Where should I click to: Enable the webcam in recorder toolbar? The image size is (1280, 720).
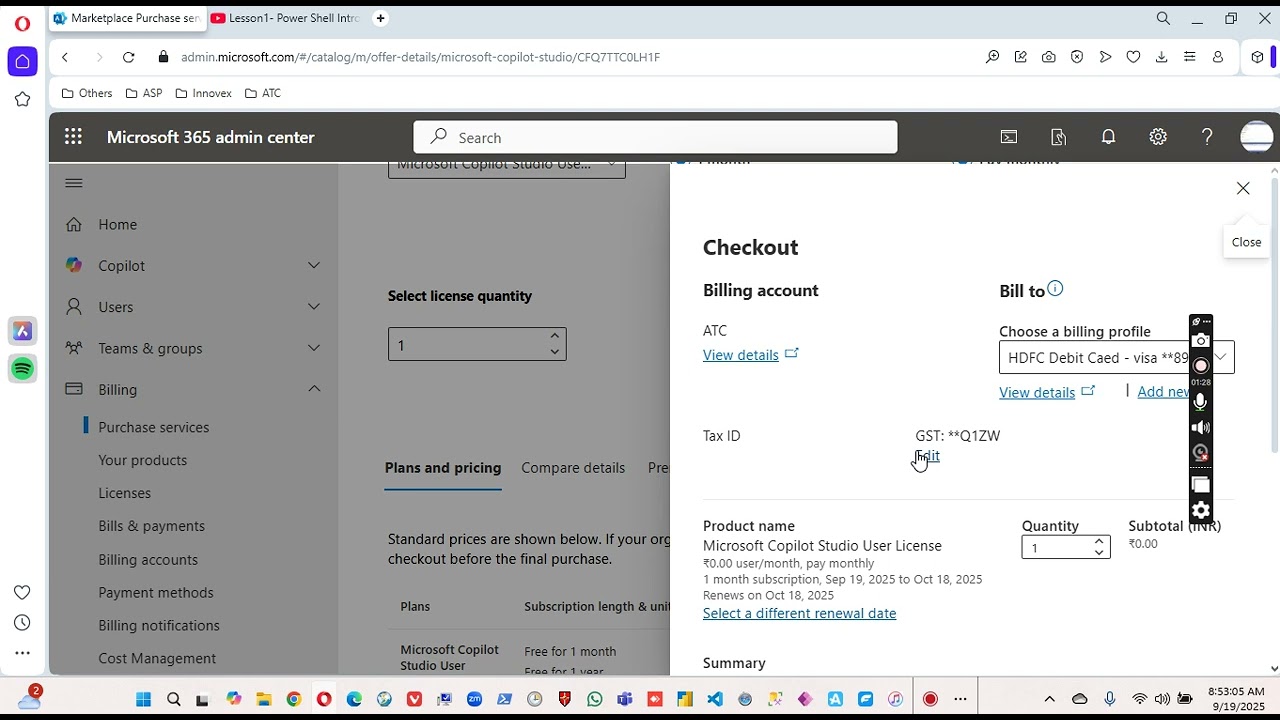[1201, 452]
